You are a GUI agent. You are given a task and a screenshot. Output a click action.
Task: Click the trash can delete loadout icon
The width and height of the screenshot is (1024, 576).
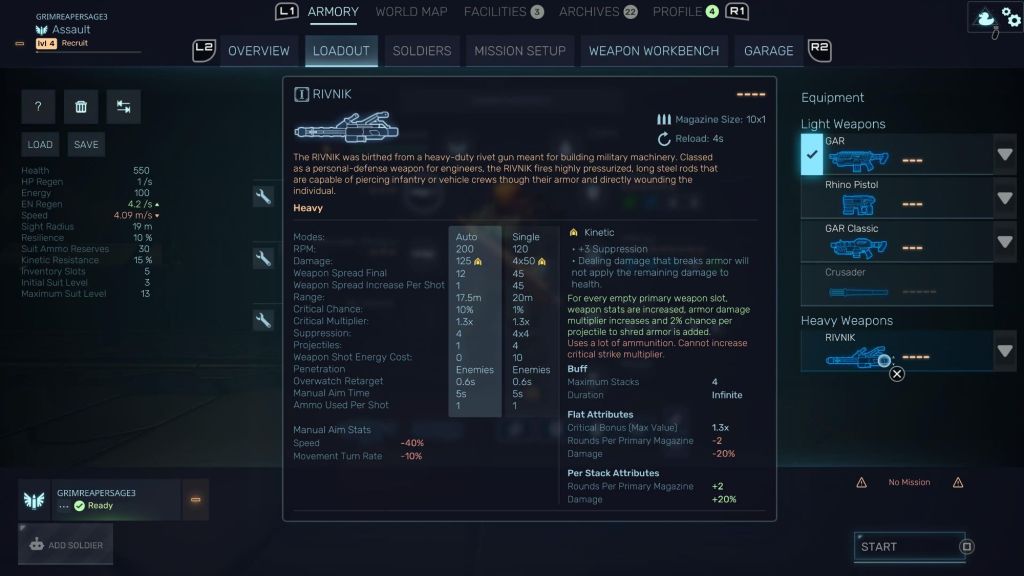click(81, 106)
